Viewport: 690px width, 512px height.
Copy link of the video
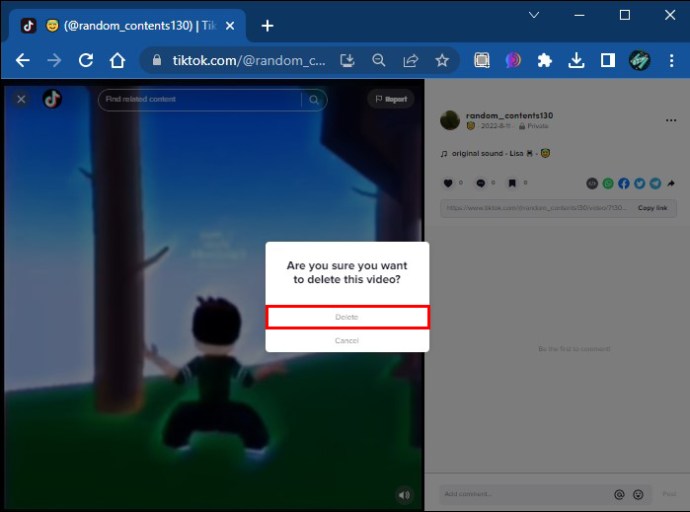[653, 208]
